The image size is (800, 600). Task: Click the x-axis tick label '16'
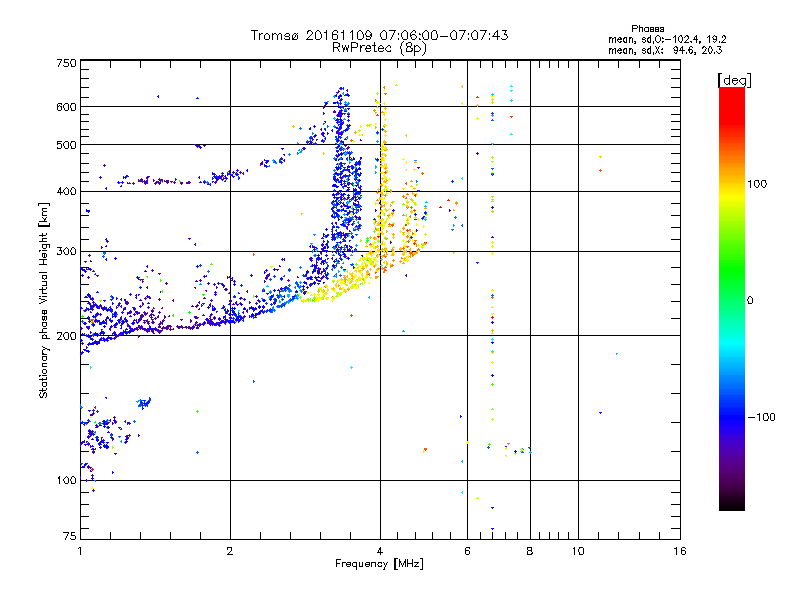click(680, 551)
